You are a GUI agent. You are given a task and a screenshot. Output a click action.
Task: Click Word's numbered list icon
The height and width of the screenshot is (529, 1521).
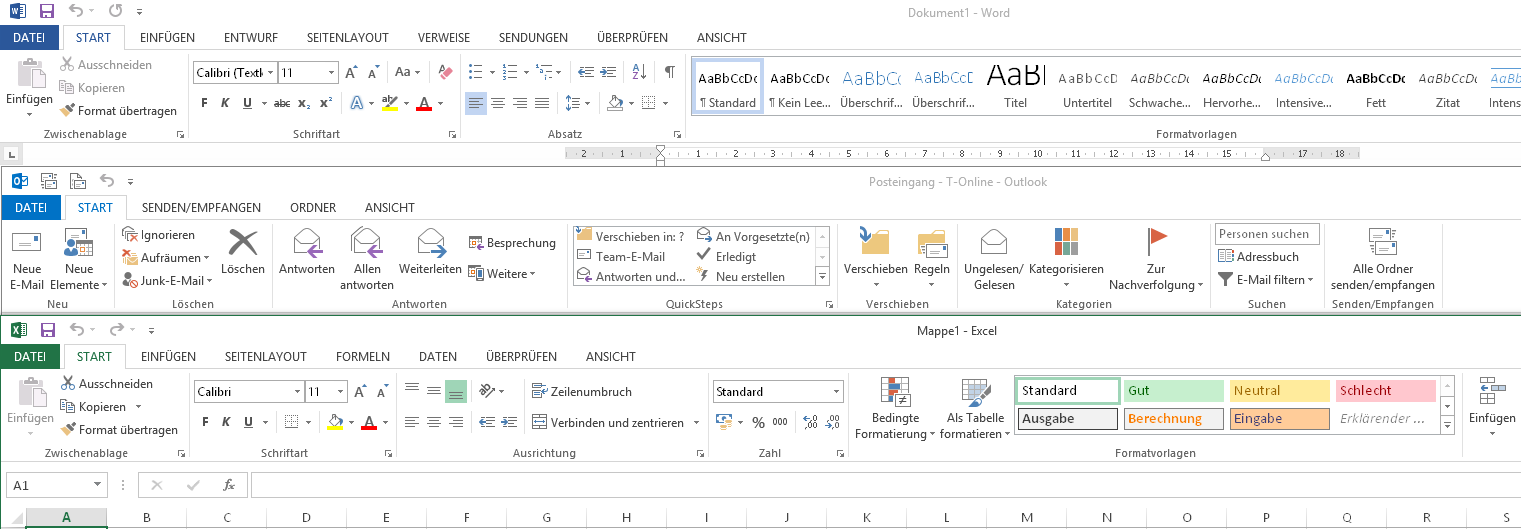click(510, 72)
